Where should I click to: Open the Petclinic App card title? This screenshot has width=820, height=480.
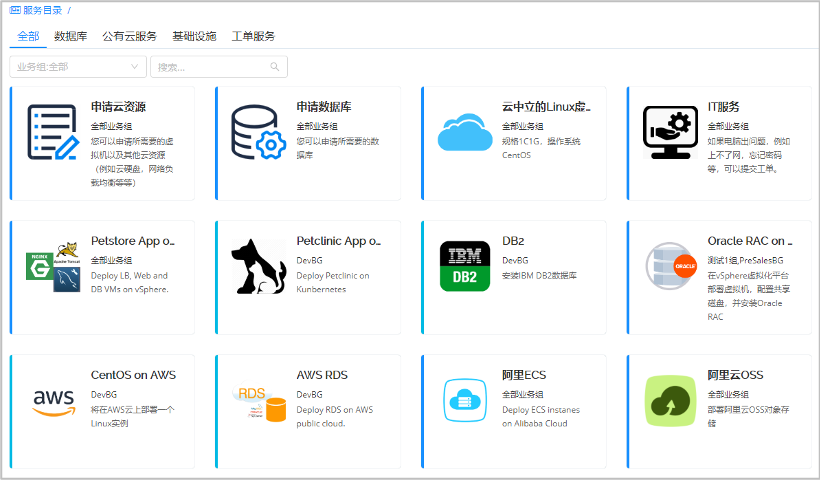339,241
